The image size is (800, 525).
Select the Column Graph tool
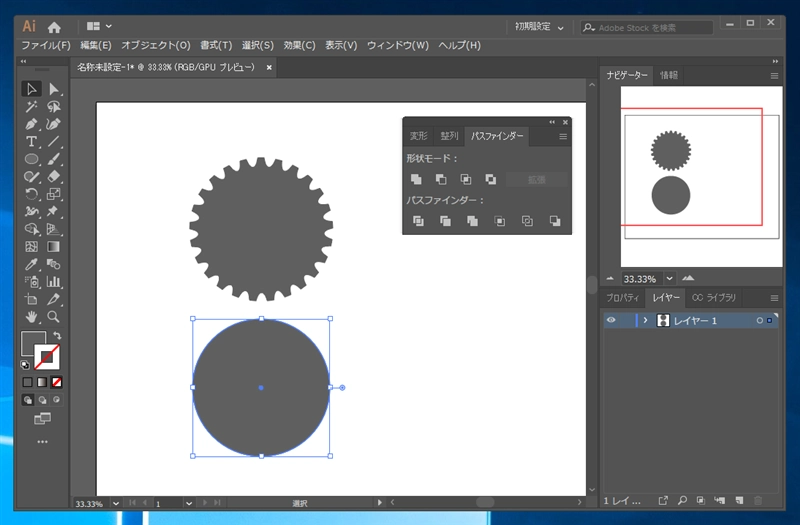pos(54,282)
